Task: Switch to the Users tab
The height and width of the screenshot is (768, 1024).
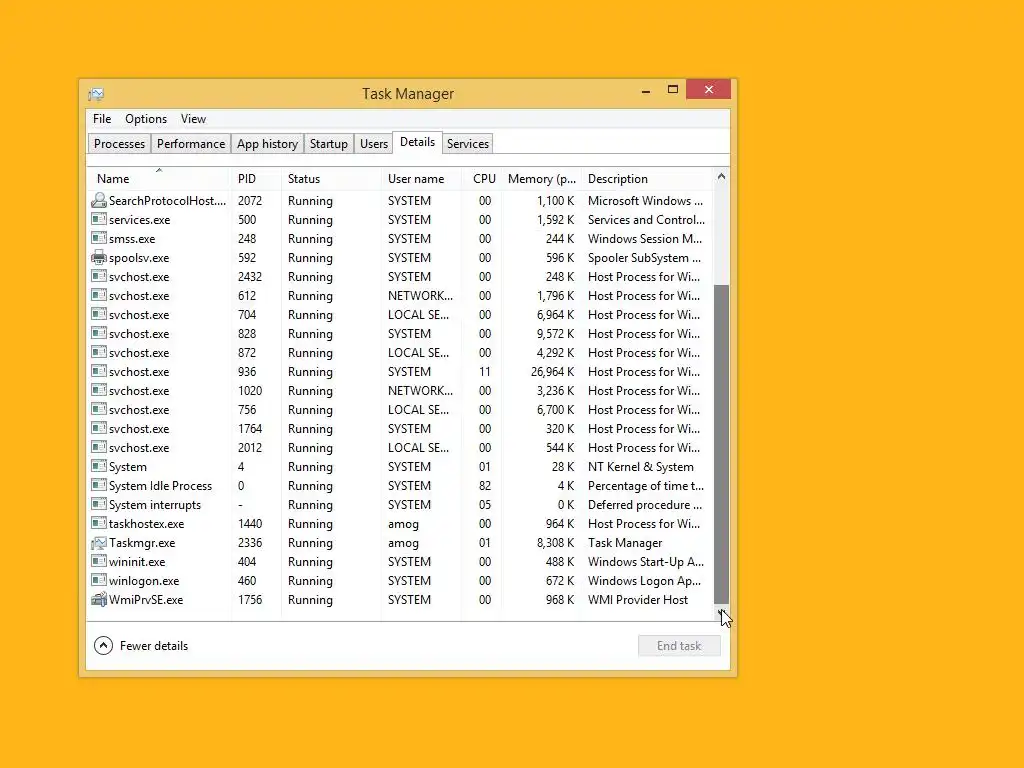Action: [374, 144]
